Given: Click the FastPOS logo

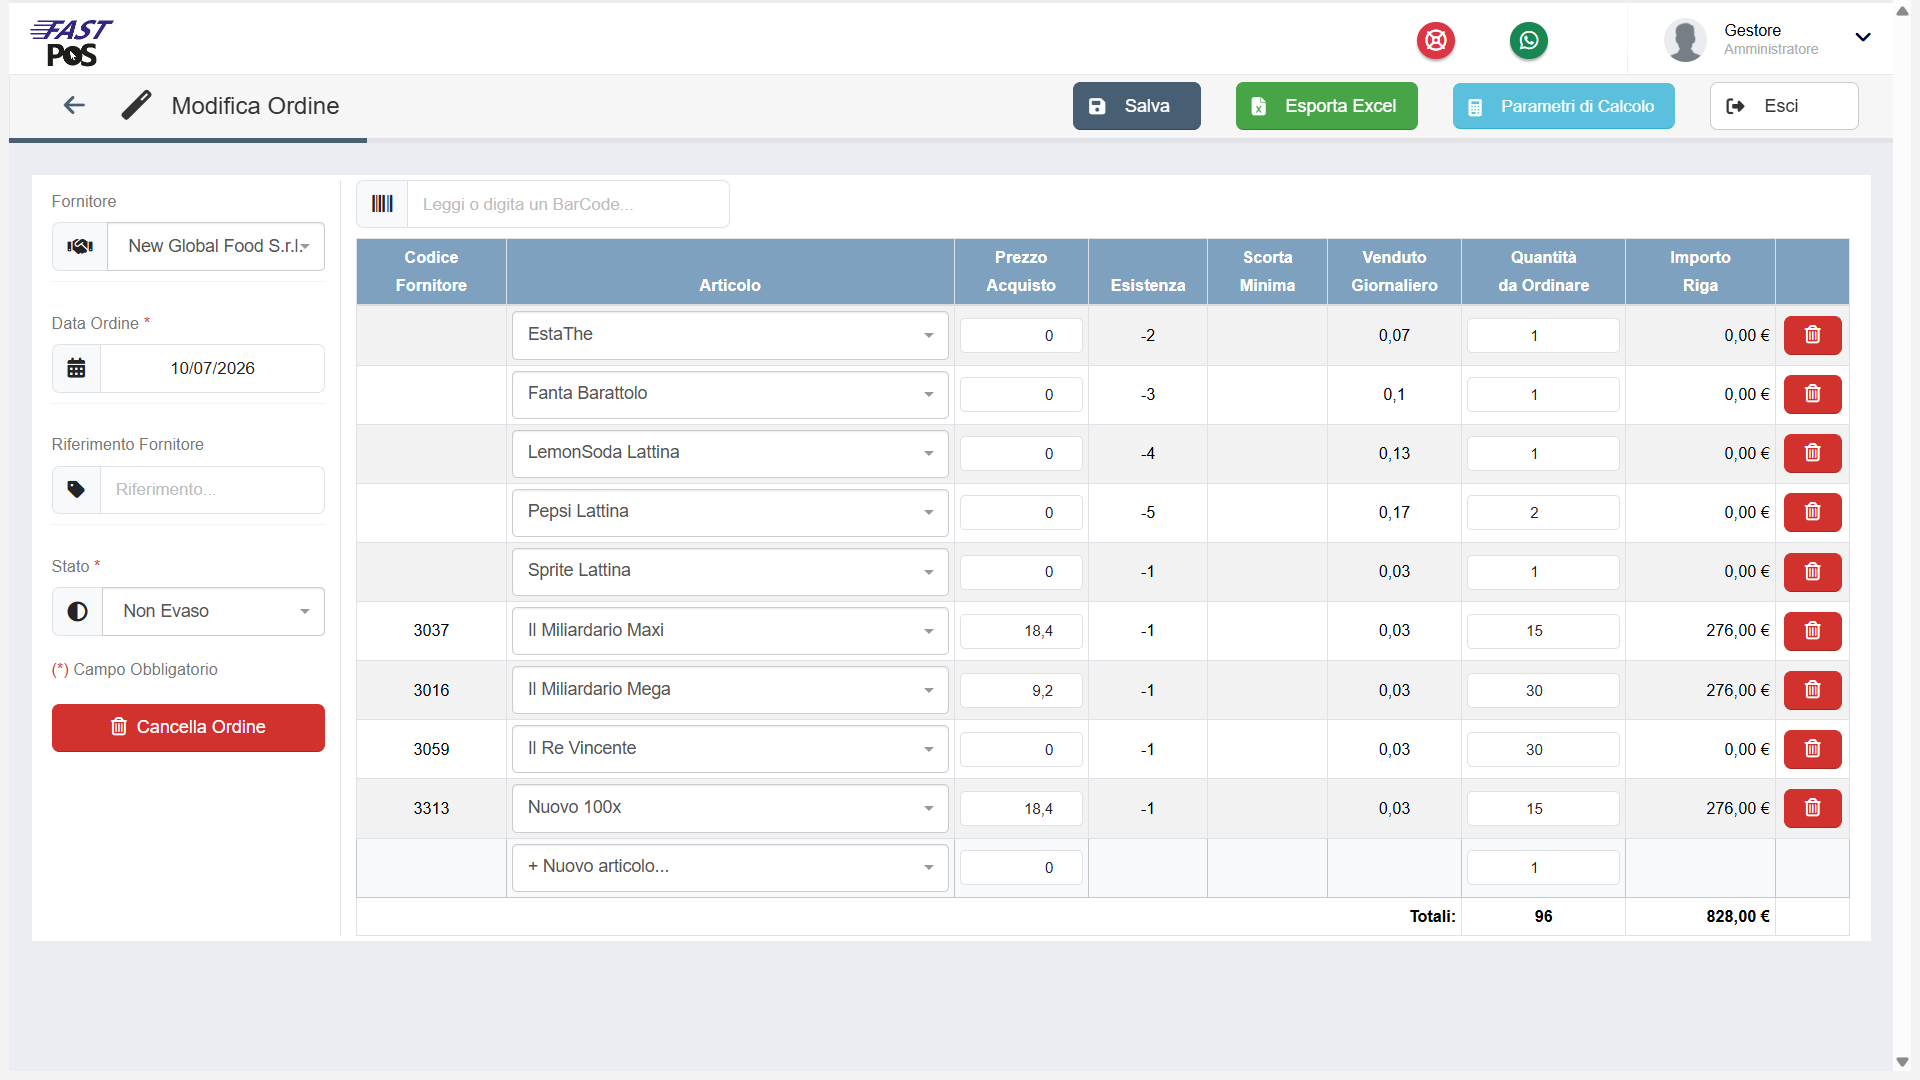Looking at the screenshot, I should 72,42.
